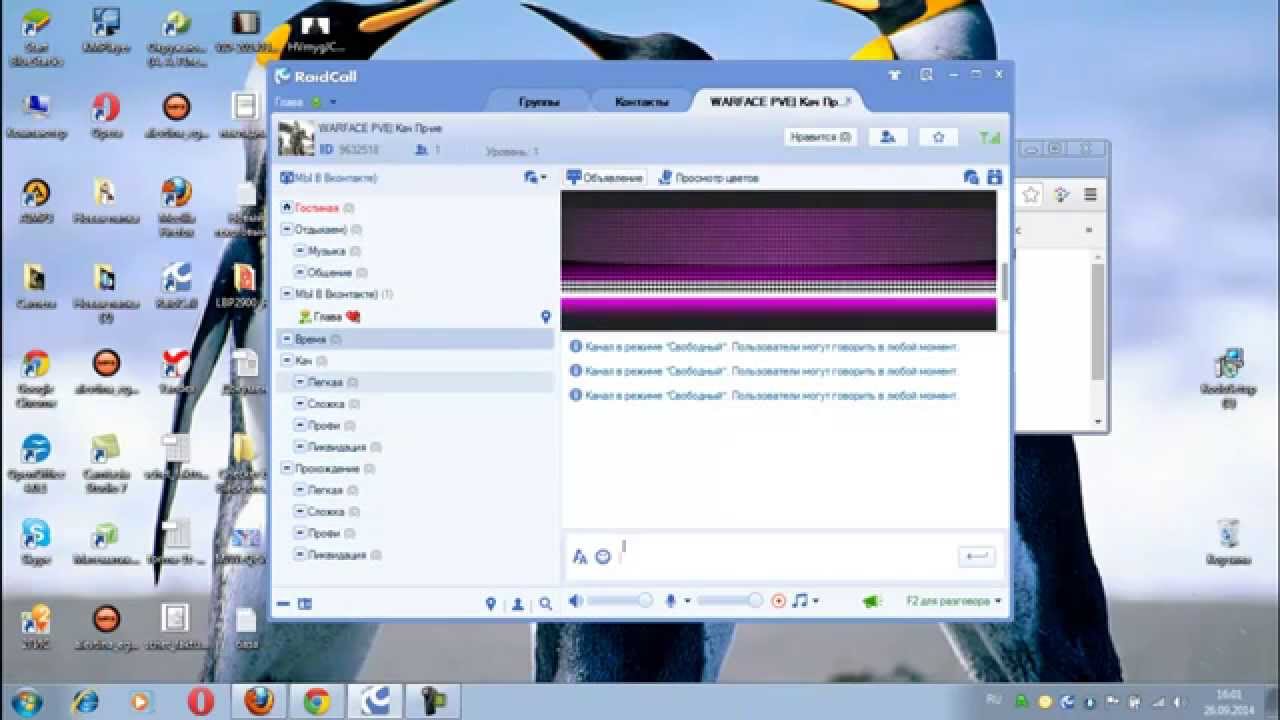Click the purple announcement banner image
This screenshot has width=1280, height=720.
coord(779,260)
